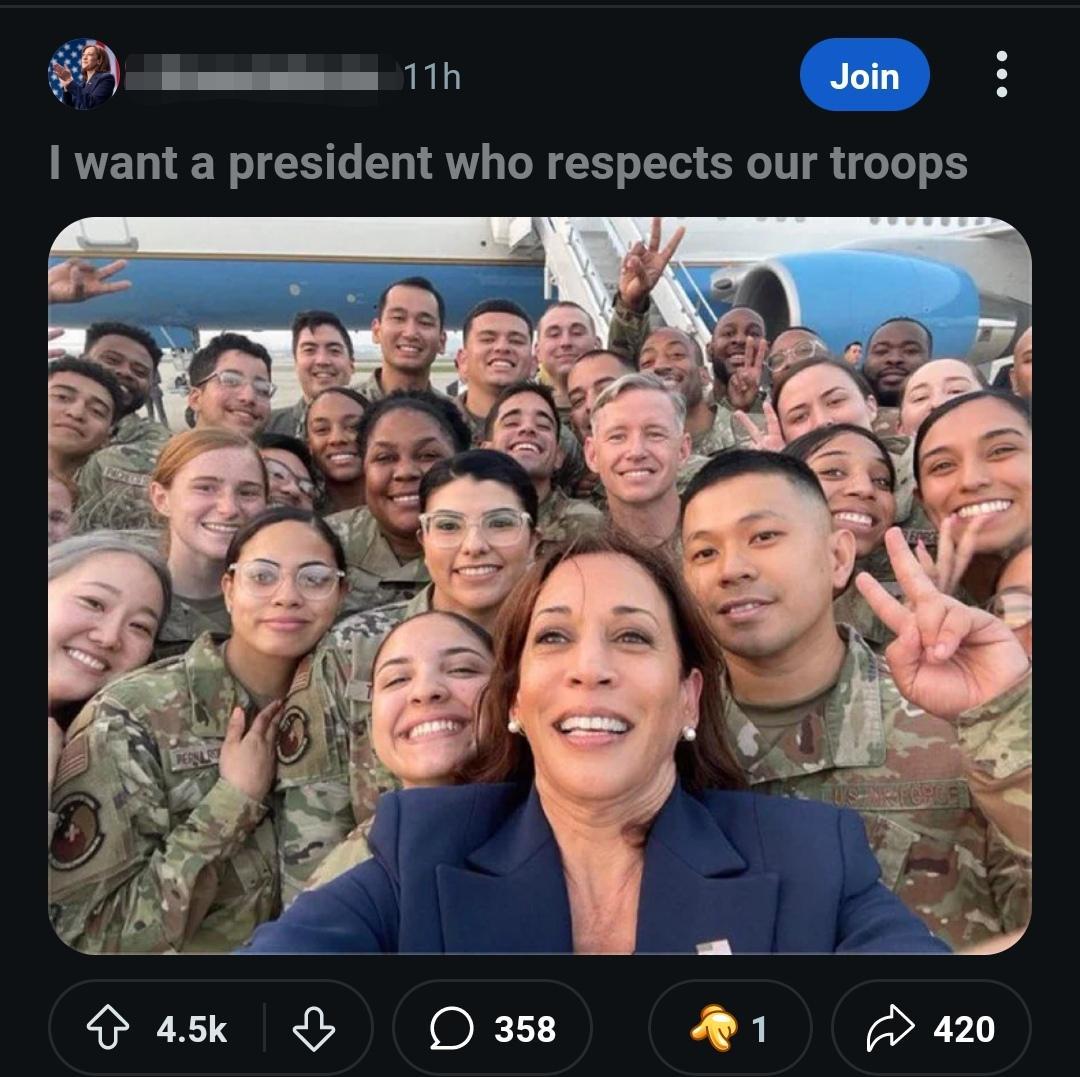This screenshot has height=1077, width=1080.
Task: Open the community avatar icon
Action: [83, 74]
